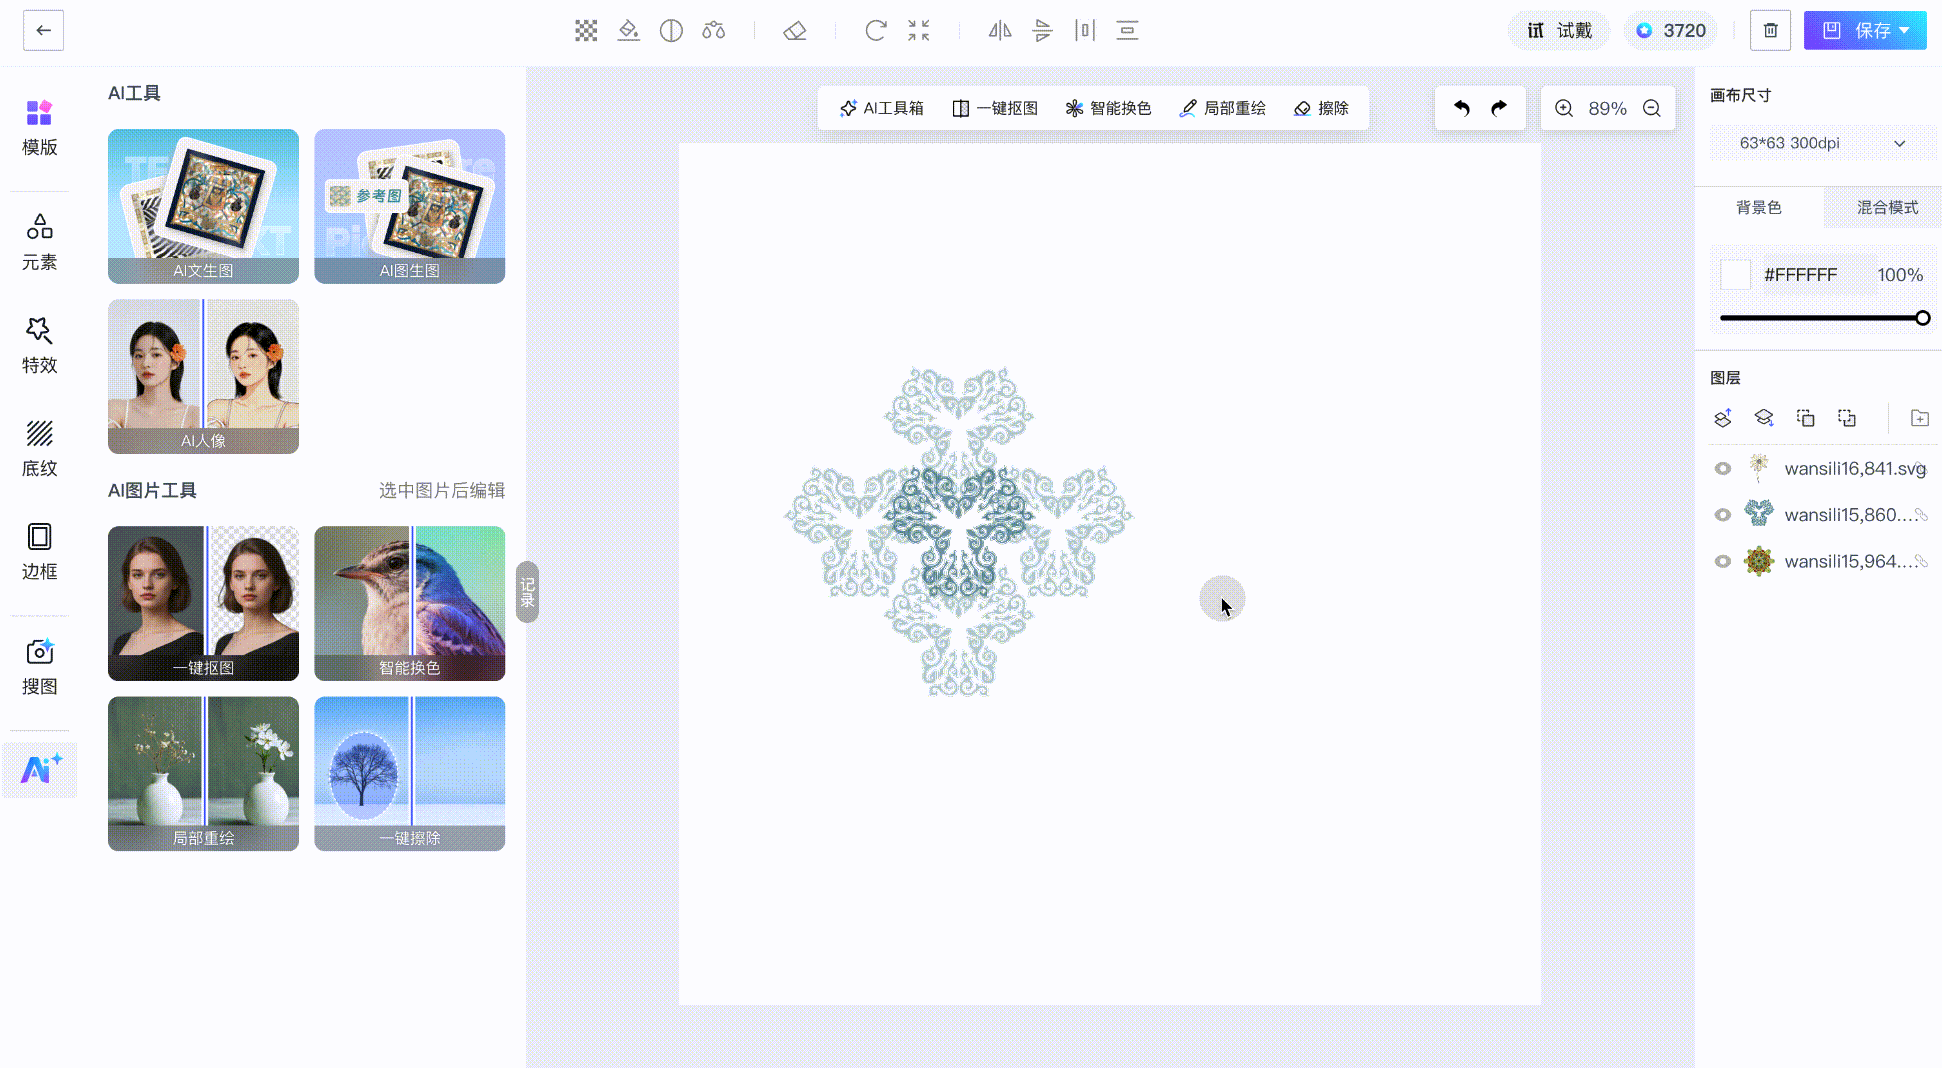This screenshot has width=1942, height=1068.
Task: Open the 保存 save dropdown arrow
Action: pos(1905,31)
